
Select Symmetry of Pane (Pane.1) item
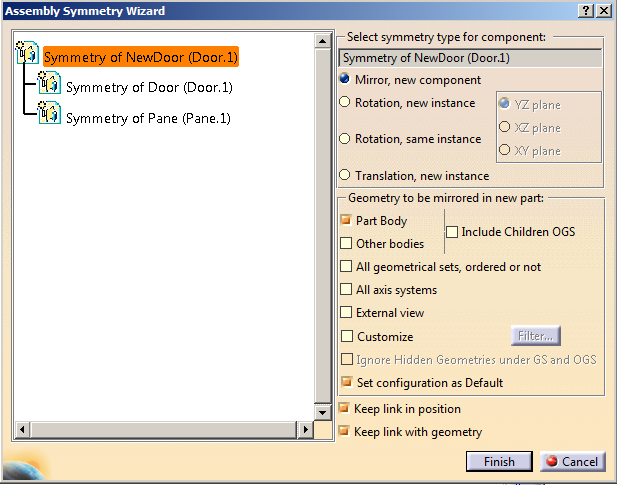point(148,118)
